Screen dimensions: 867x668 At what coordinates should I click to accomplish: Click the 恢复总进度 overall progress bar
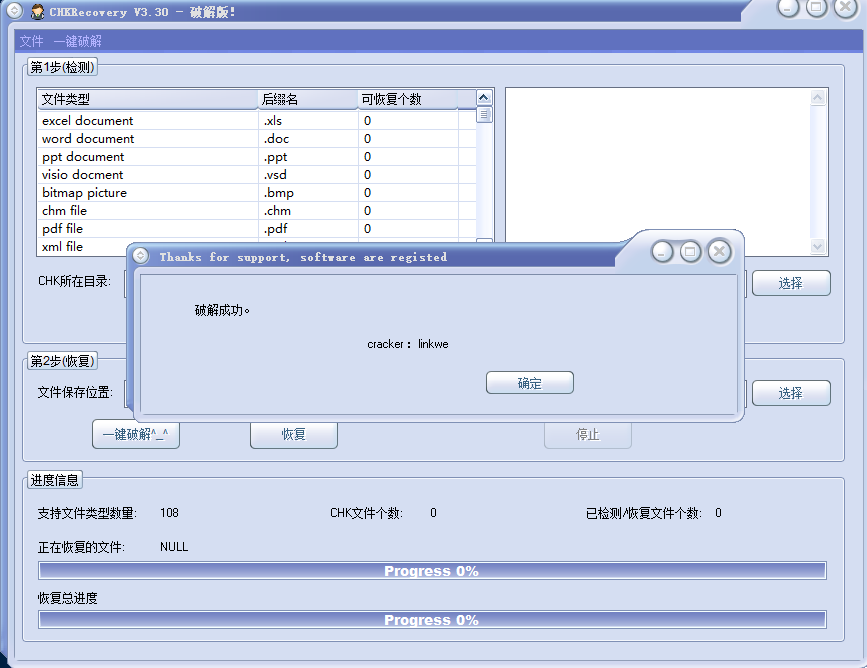point(432,619)
